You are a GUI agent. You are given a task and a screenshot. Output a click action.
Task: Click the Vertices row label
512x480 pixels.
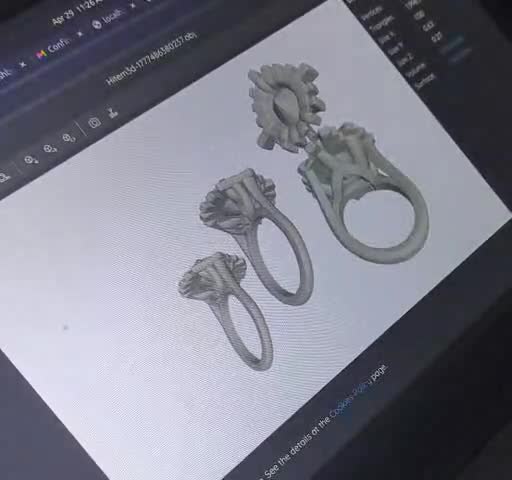(372, 14)
